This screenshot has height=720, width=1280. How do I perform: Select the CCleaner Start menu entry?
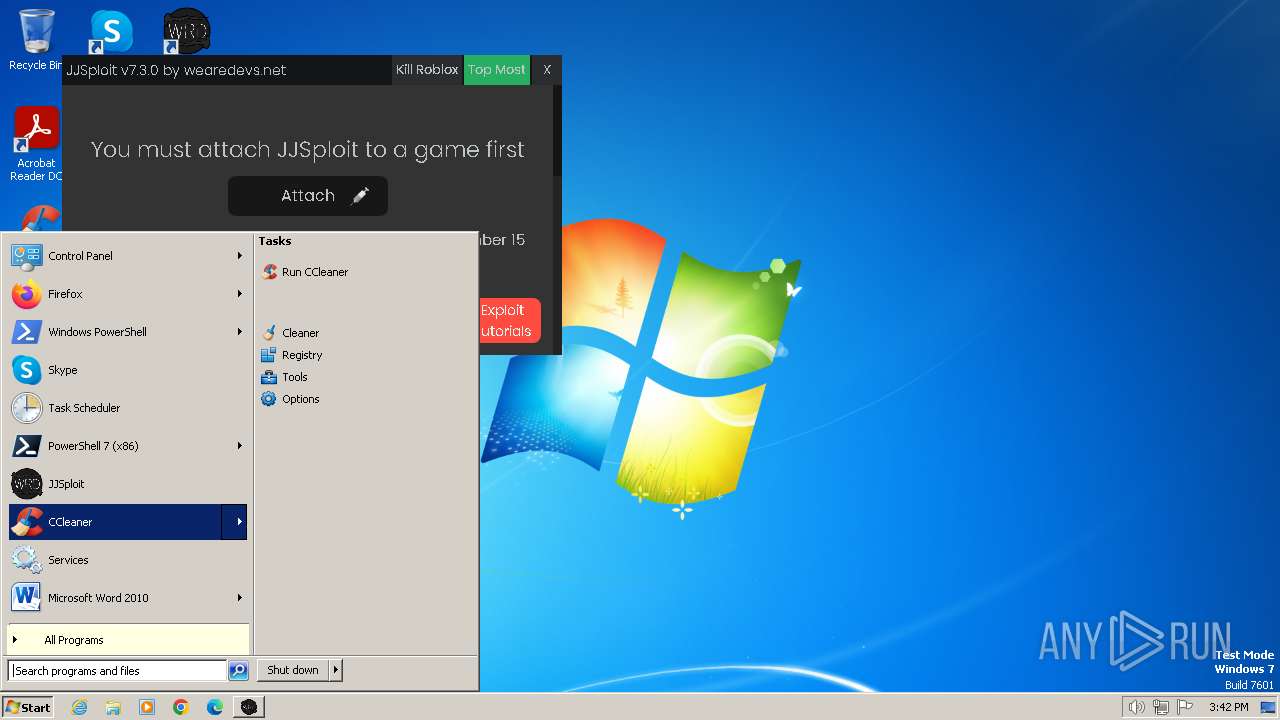[115, 522]
